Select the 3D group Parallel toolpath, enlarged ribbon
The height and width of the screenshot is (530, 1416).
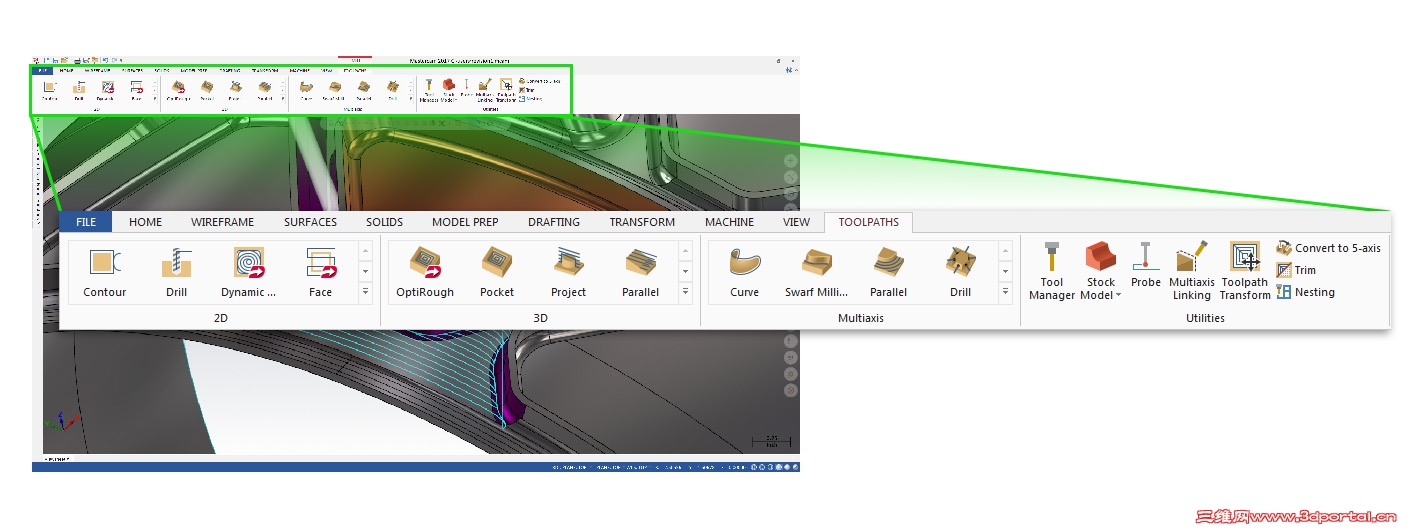point(641,272)
